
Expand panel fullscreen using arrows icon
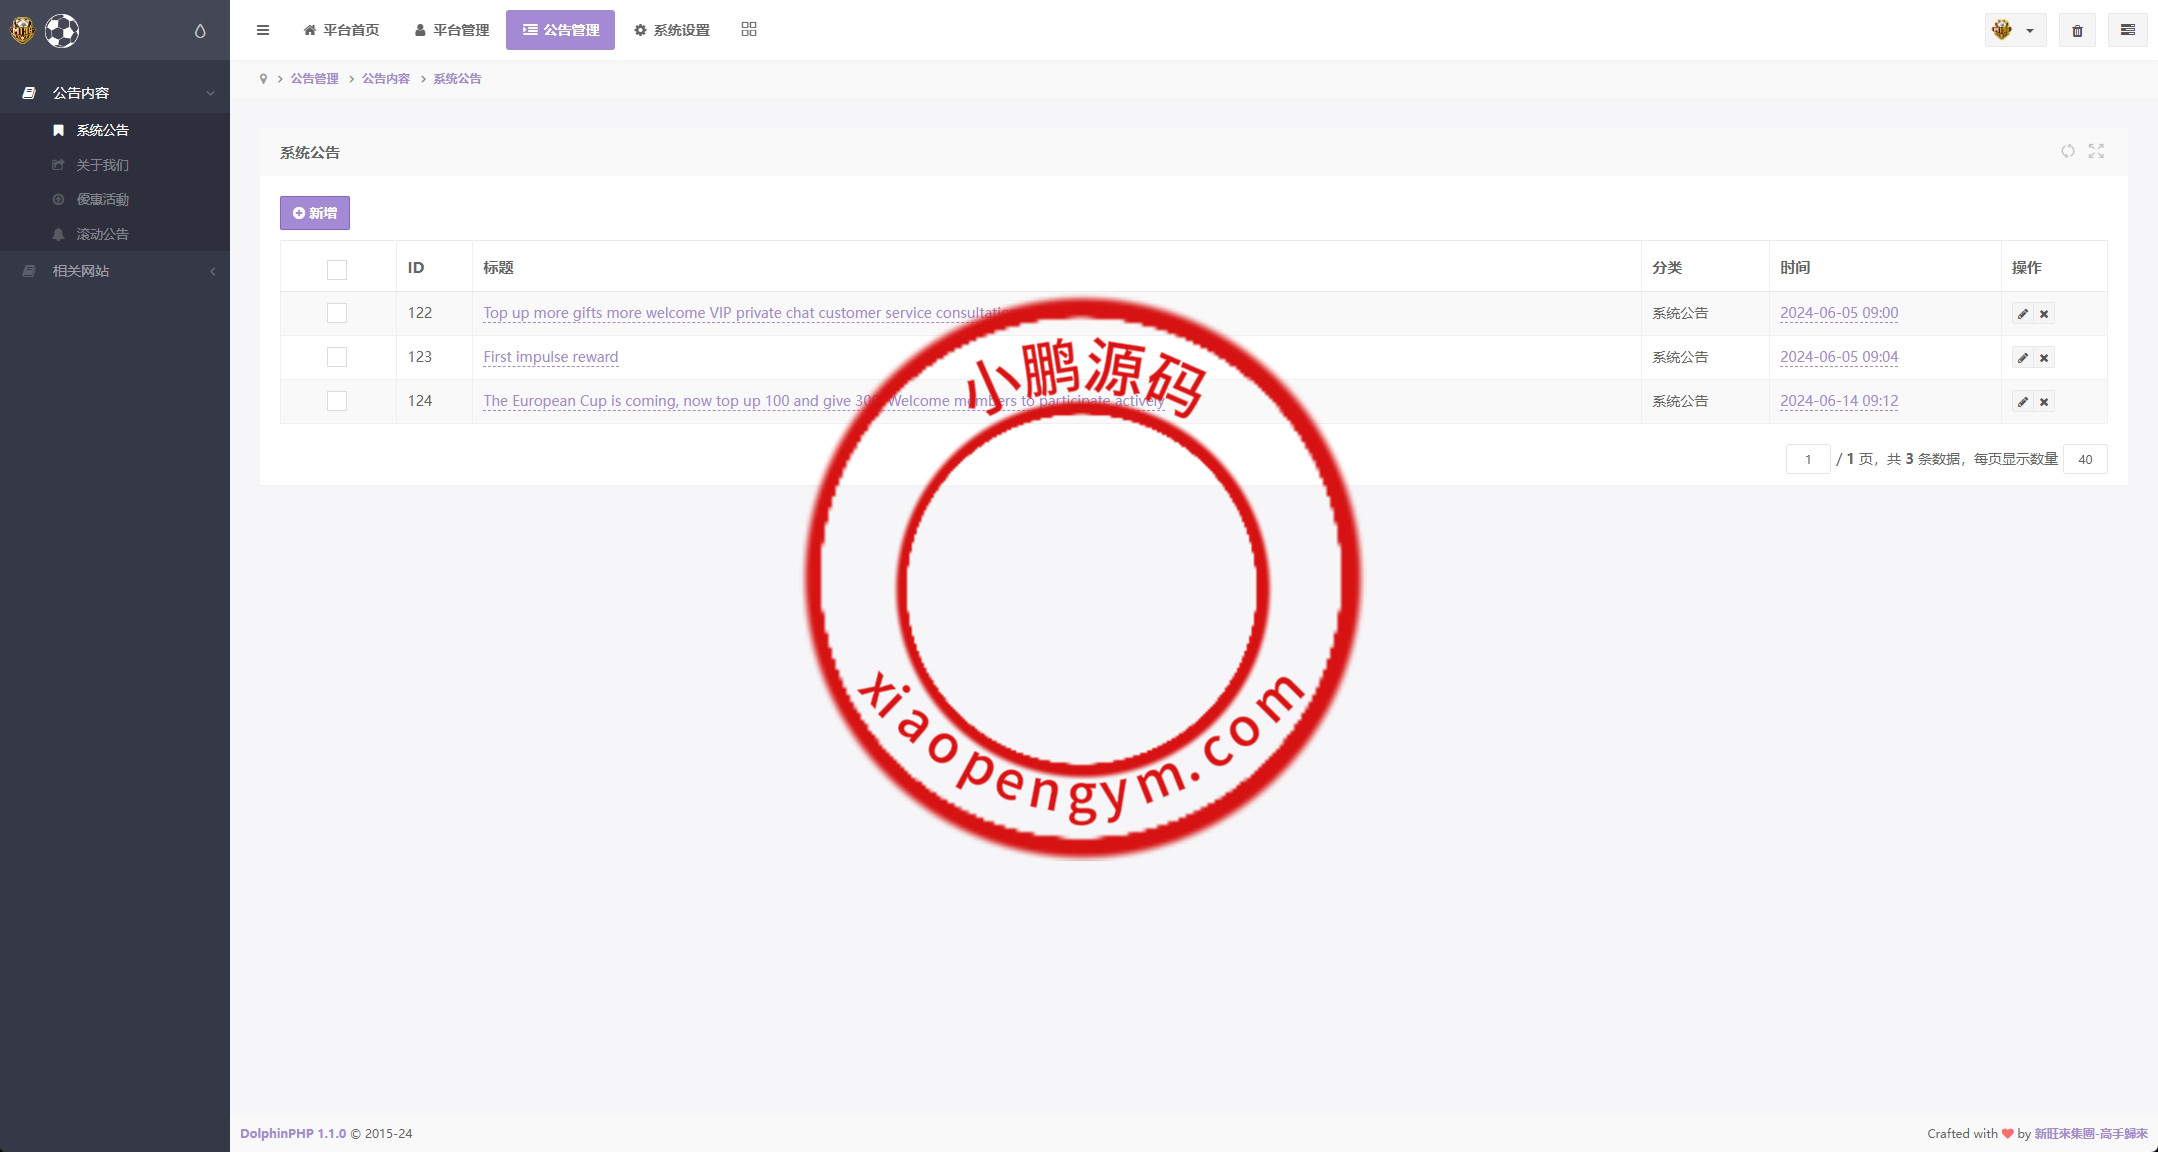tap(2097, 151)
